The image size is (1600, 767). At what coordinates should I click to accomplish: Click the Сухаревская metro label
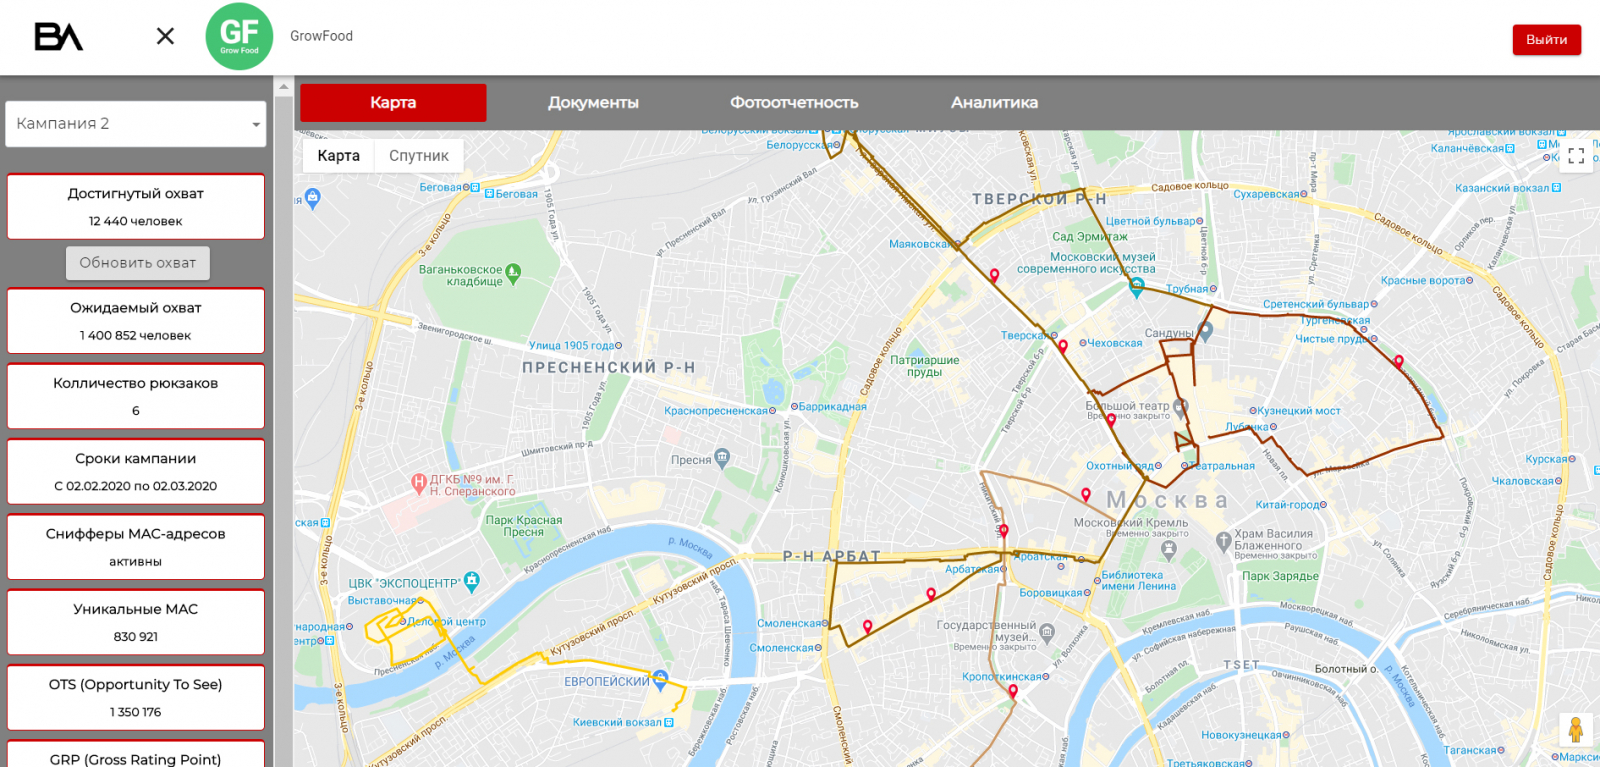pos(1266,194)
